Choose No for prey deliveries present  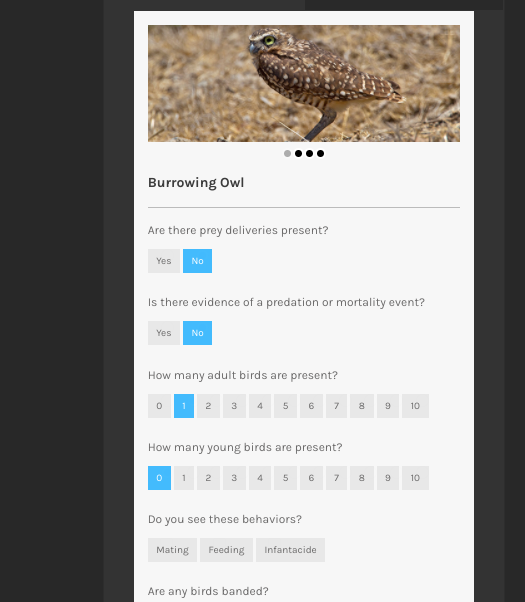197,261
